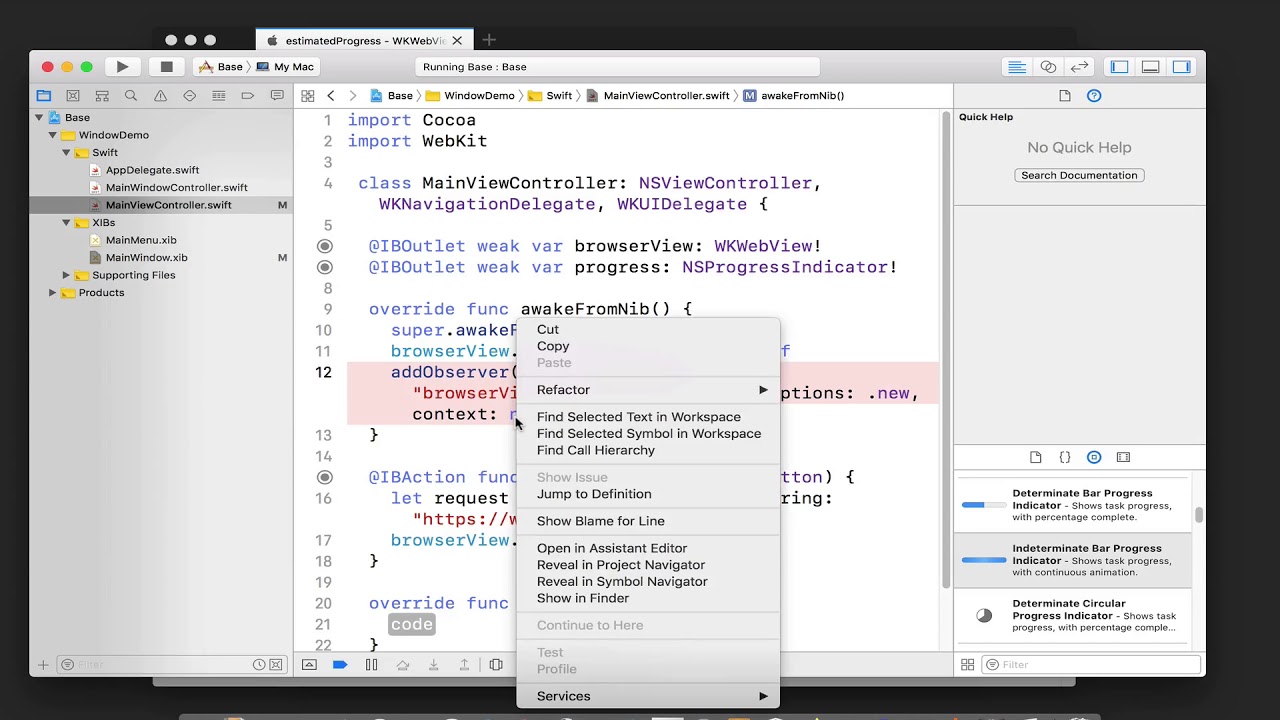The image size is (1280, 720).
Task: Add new browser tab with plus
Action: 489,40
